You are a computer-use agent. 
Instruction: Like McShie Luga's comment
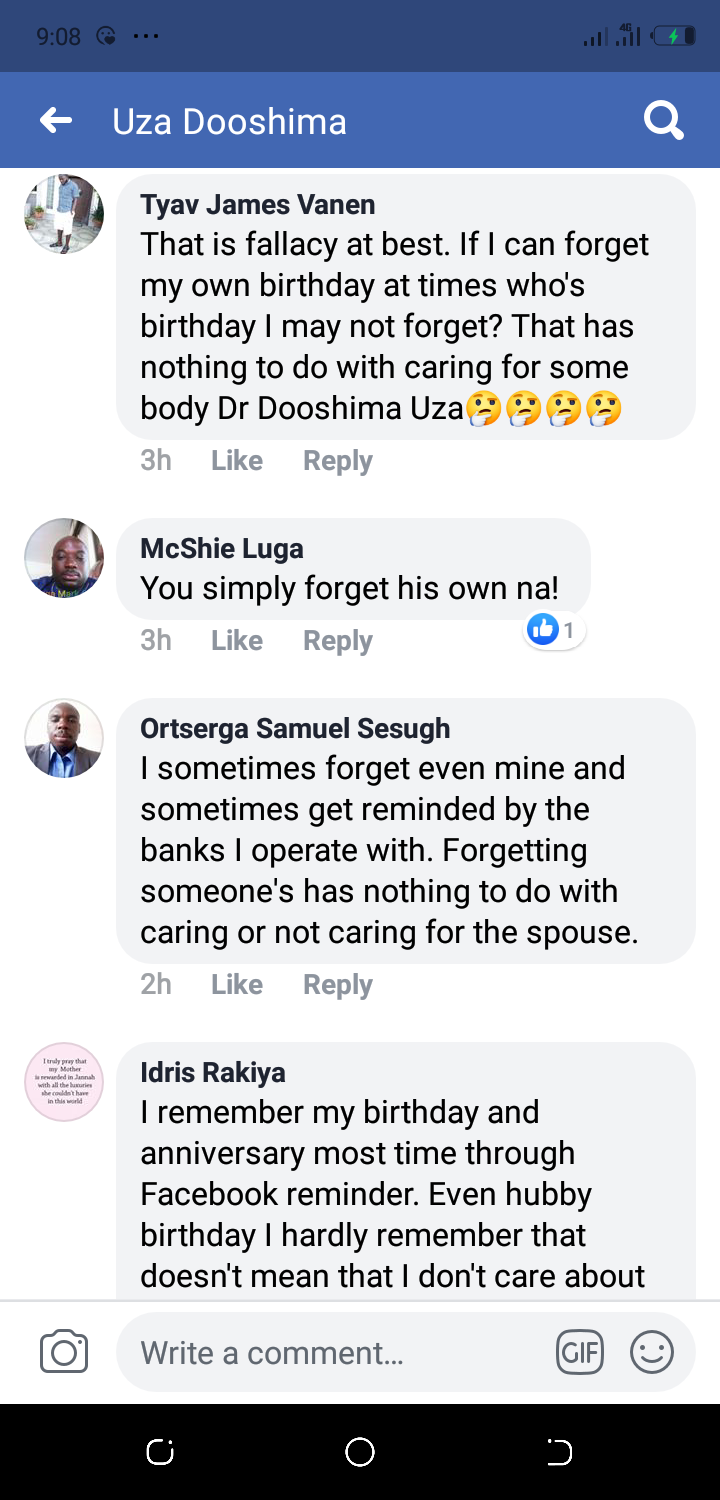[x=237, y=641]
